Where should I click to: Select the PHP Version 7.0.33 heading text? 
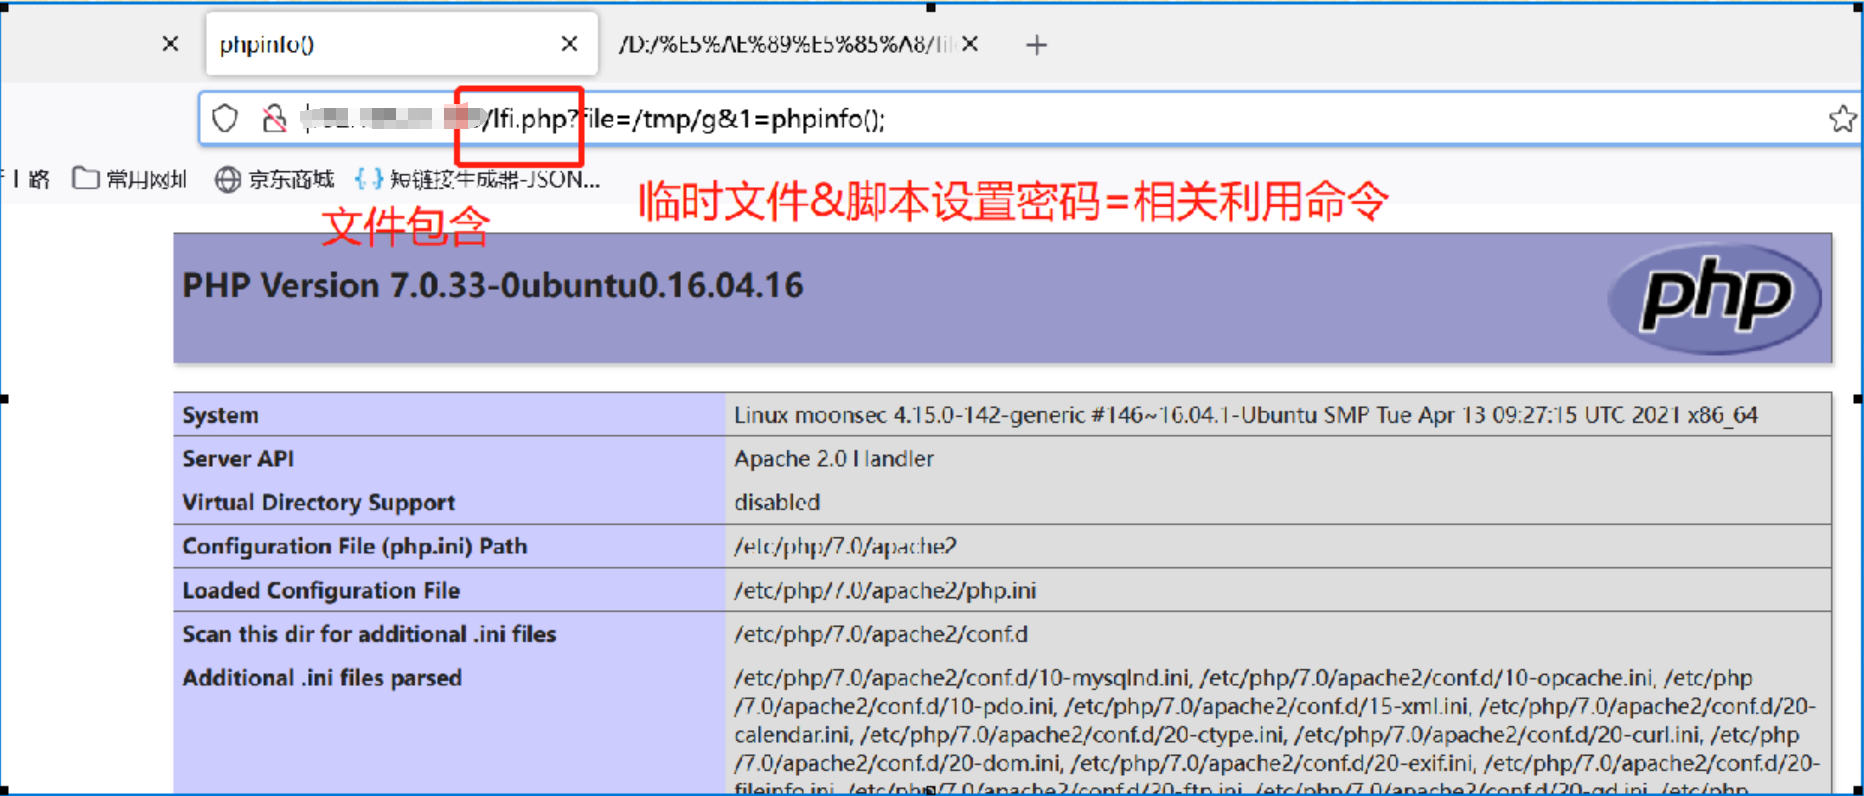pos(492,286)
